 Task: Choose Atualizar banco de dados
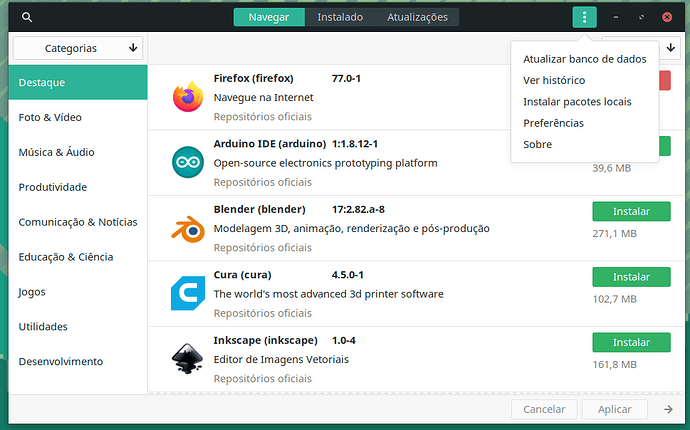point(584,59)
